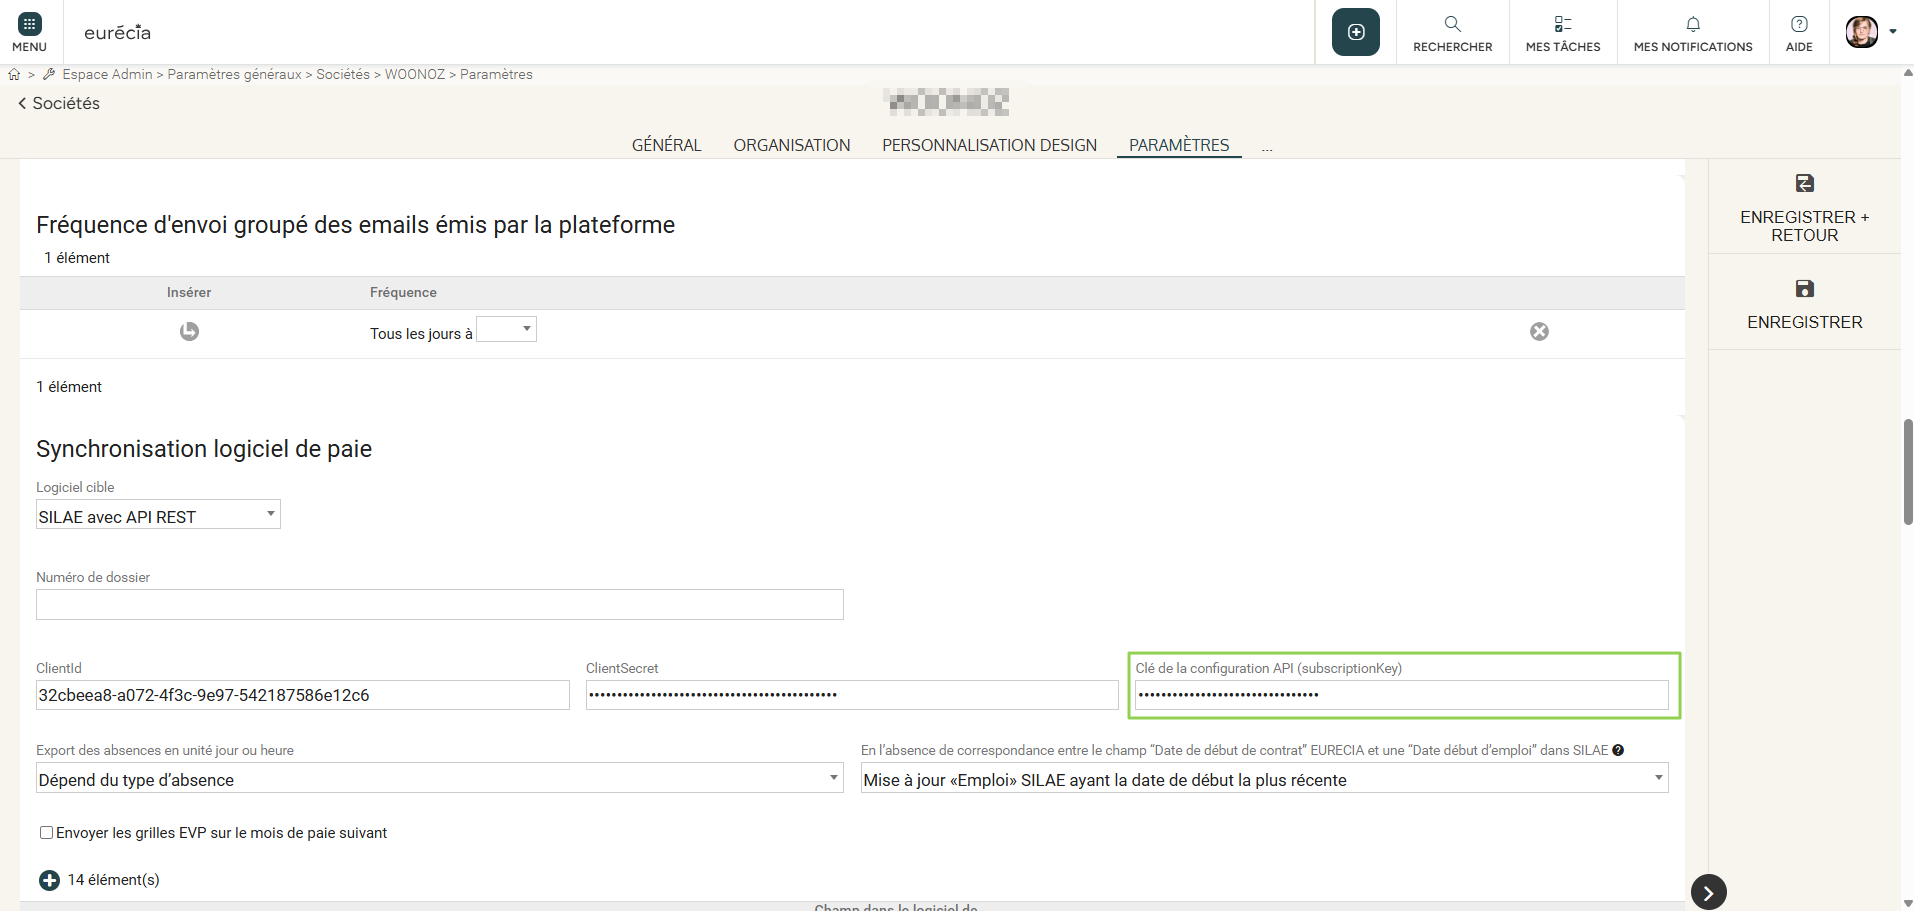The width and height of the screenshot is (1914, 911).
Task: Click the Numéro de dossier field
Action: [x=439, y=604]
